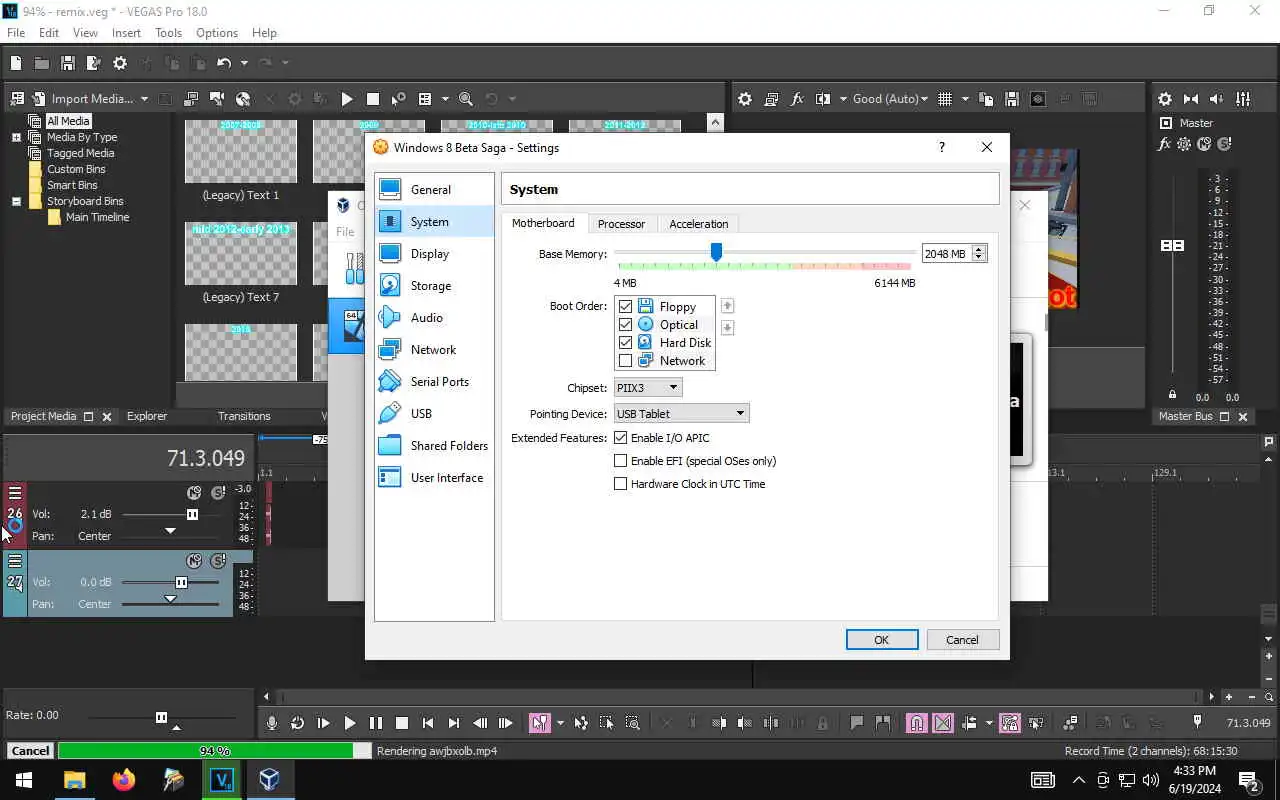
Task: Click OK in Settings dialog
Action: tap(882, 640)
